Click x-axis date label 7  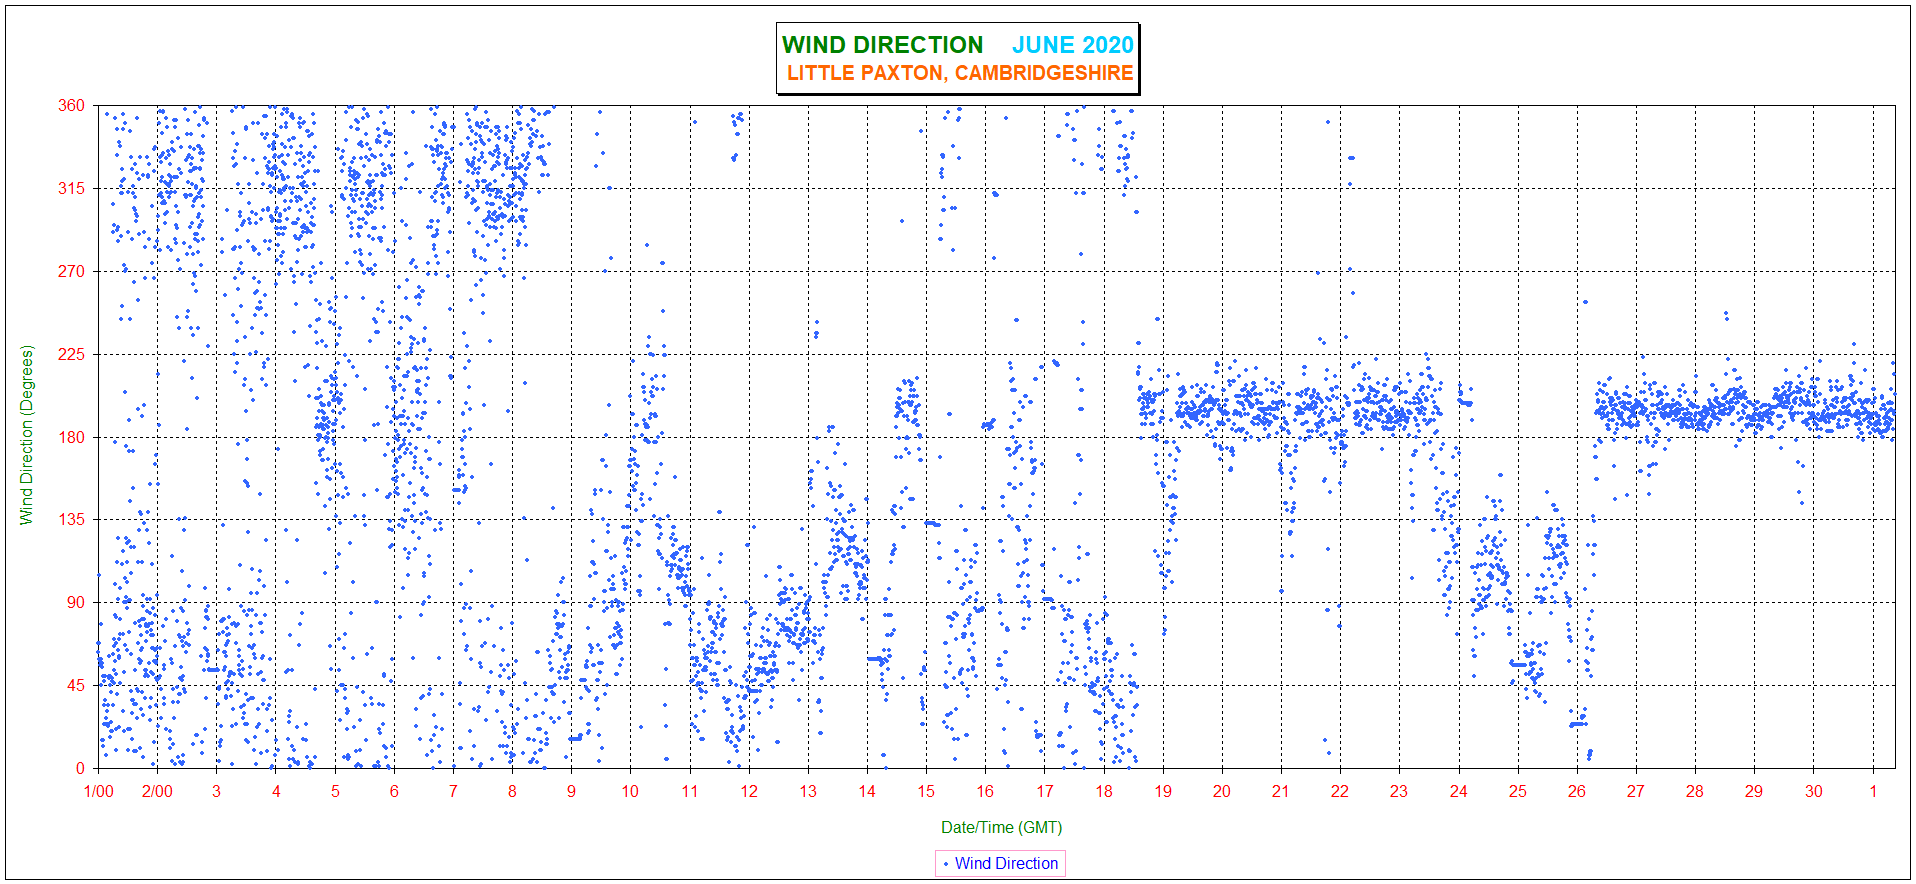point(453,791)
